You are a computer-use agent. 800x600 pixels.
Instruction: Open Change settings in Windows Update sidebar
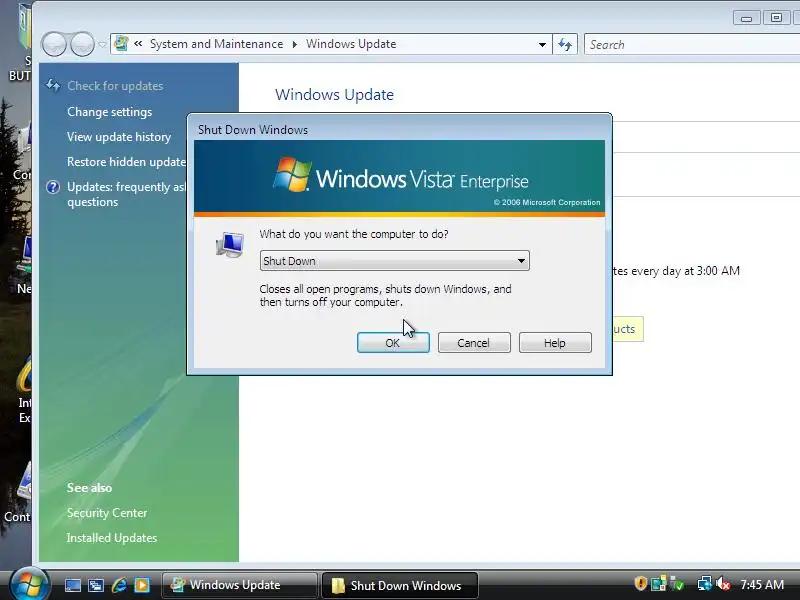(110, 112)
